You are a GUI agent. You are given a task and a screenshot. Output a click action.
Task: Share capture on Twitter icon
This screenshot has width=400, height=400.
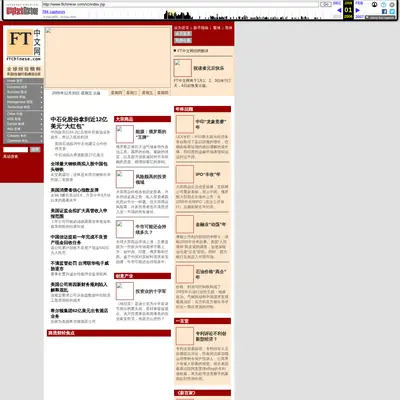coord(392,11)
